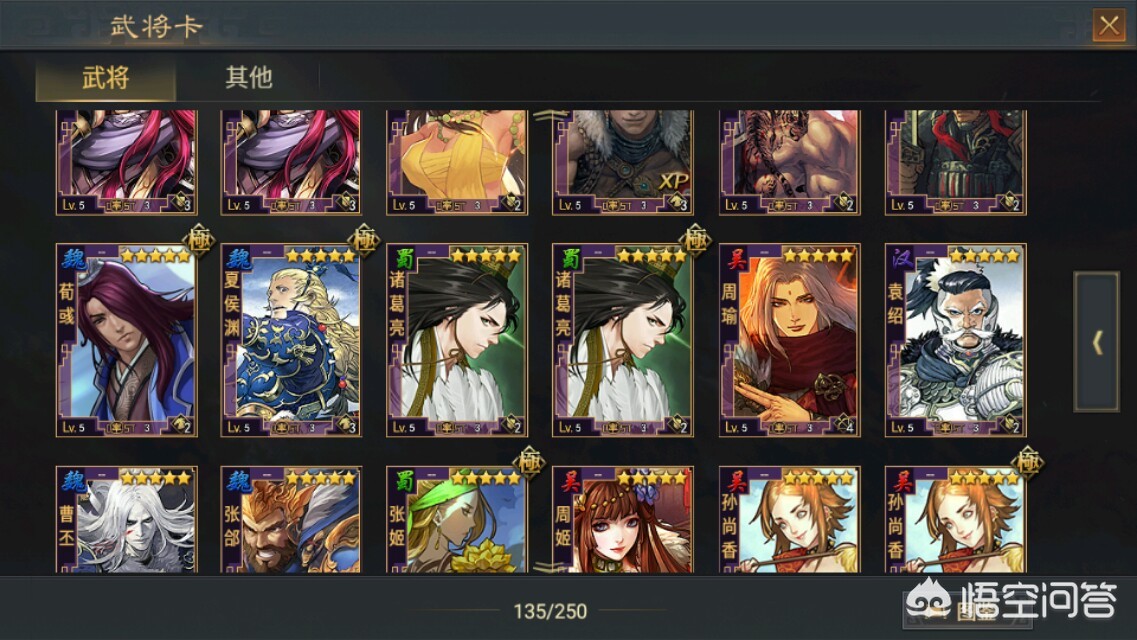This screenshot has width=1137, height=640.
Task: Select the 袁绍 general card
Action: click(956, 340)
